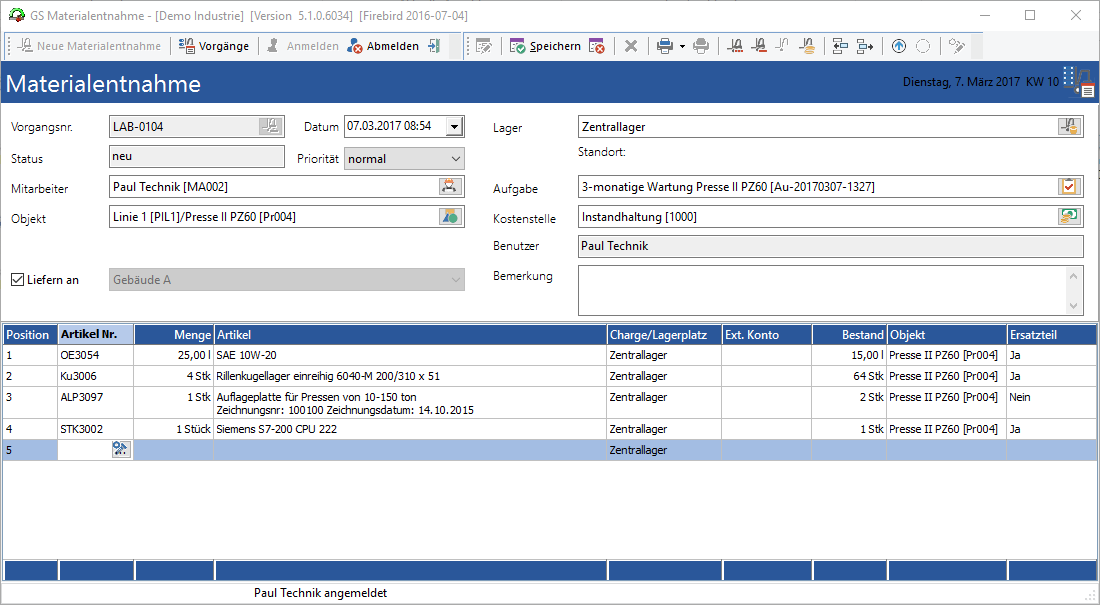
Task: Click the SAE 10W-20 article cell
Action: 410,355
